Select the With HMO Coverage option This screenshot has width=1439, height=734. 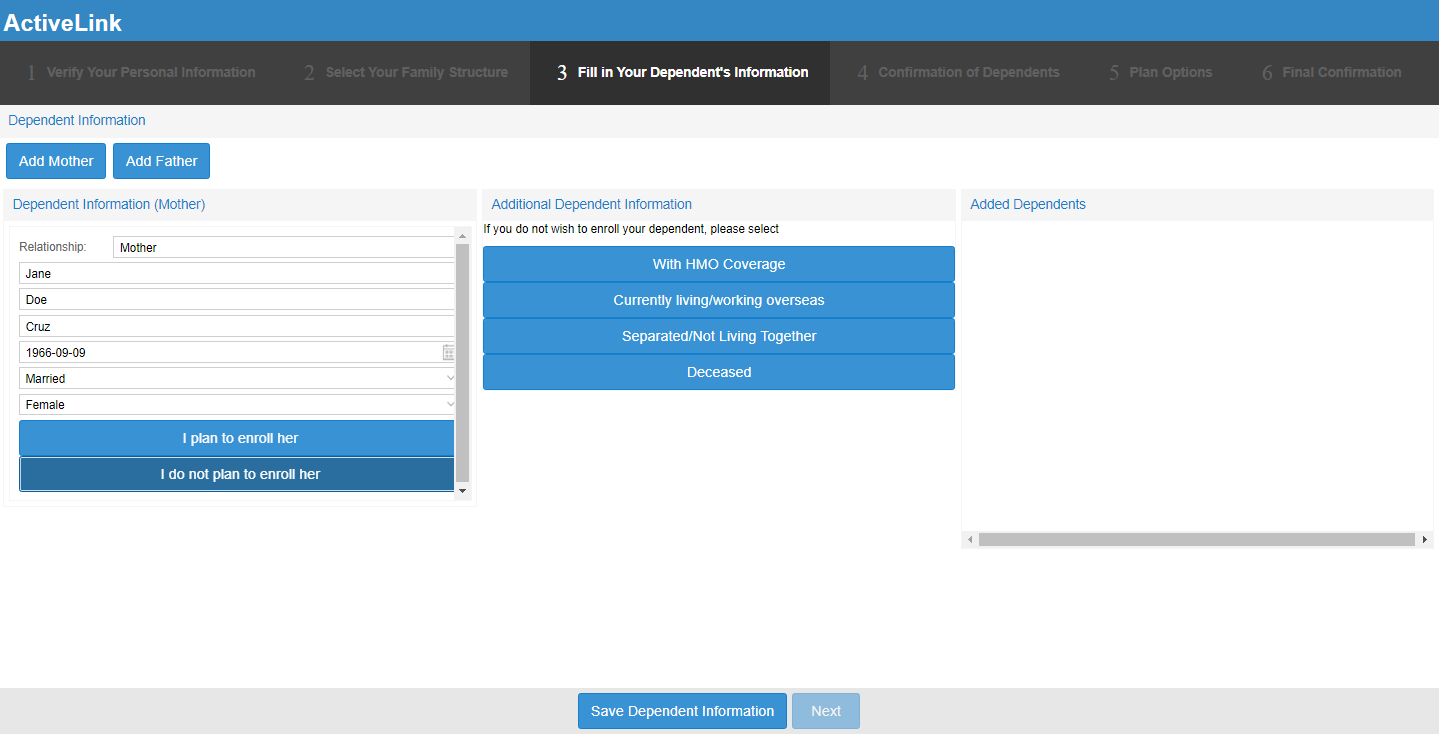click(x=718, y=264)
